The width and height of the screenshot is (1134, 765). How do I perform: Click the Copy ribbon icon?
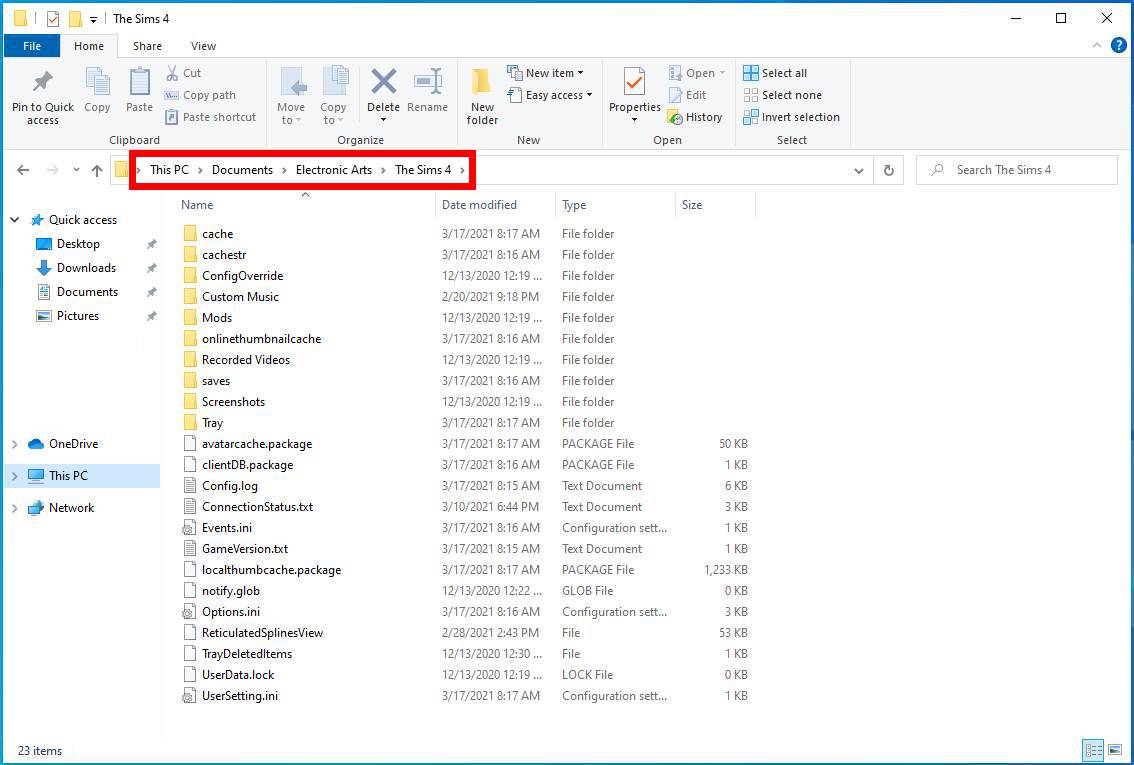tap(97, 82)
